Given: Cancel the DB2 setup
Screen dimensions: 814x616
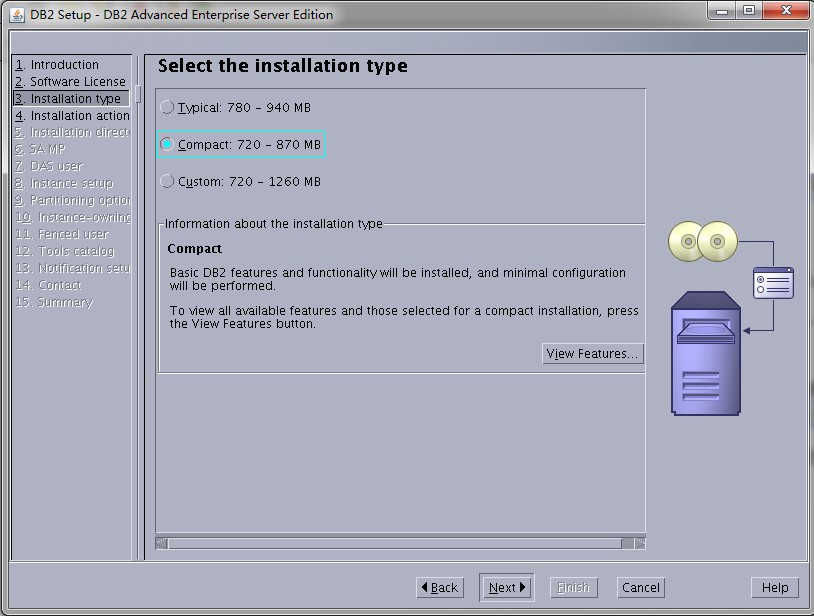Looking at the screenshot, I should (x=641, y=587).
